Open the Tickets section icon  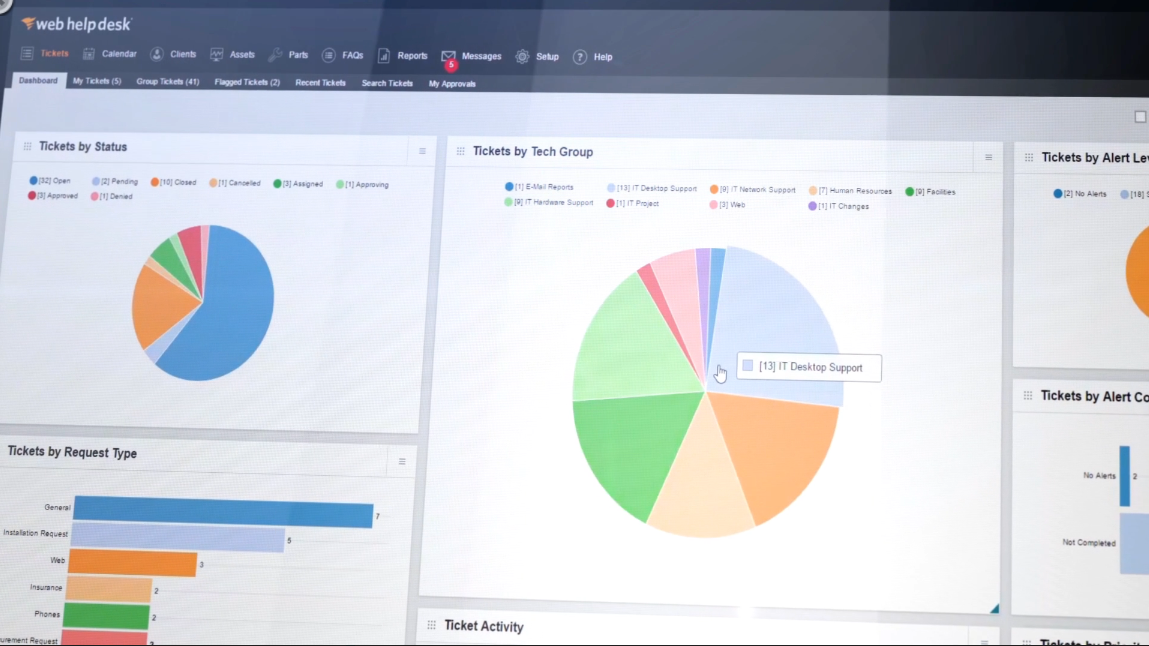pos(27,53)
